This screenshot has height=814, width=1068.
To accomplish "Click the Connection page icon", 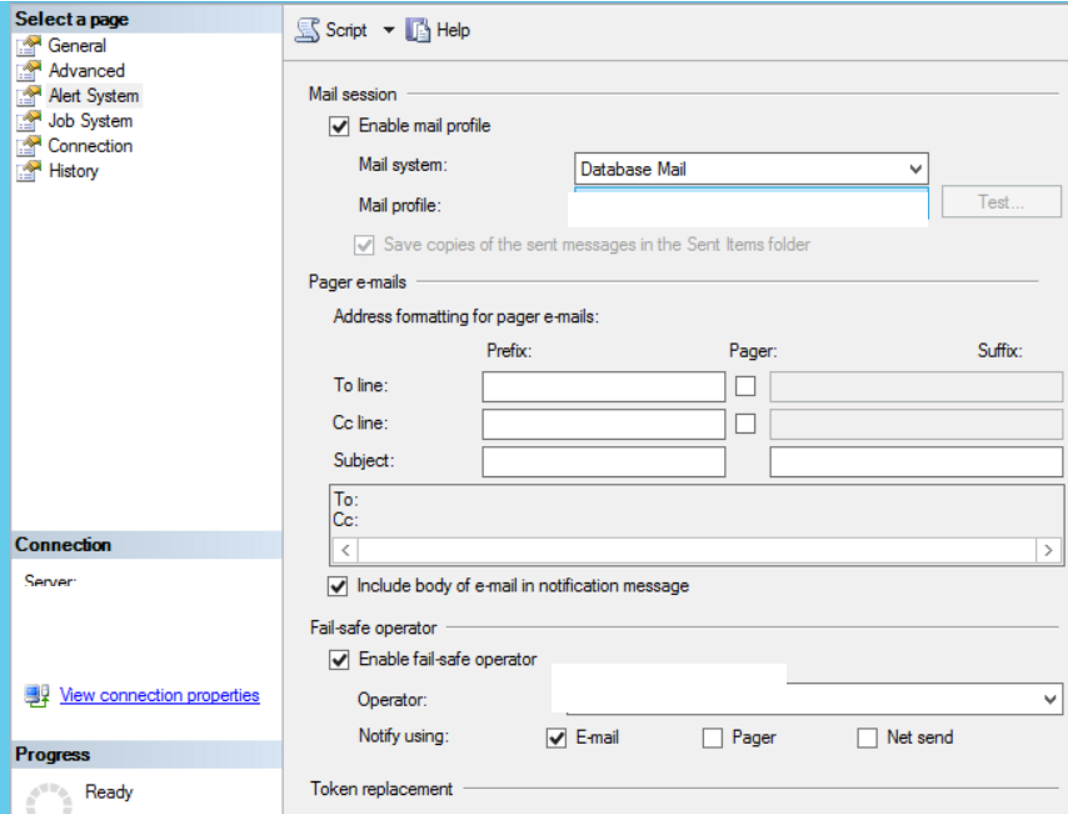I will tap(29, 146).
